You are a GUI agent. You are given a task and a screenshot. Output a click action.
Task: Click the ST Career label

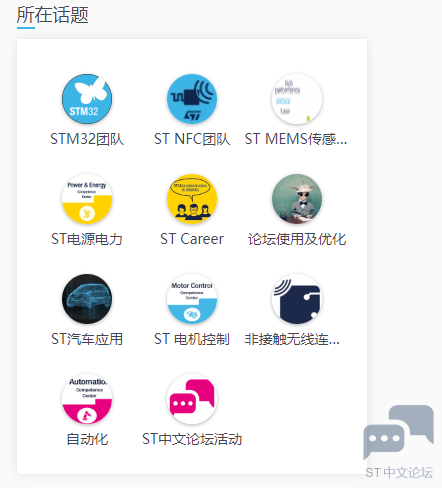[x=192, y=239]
